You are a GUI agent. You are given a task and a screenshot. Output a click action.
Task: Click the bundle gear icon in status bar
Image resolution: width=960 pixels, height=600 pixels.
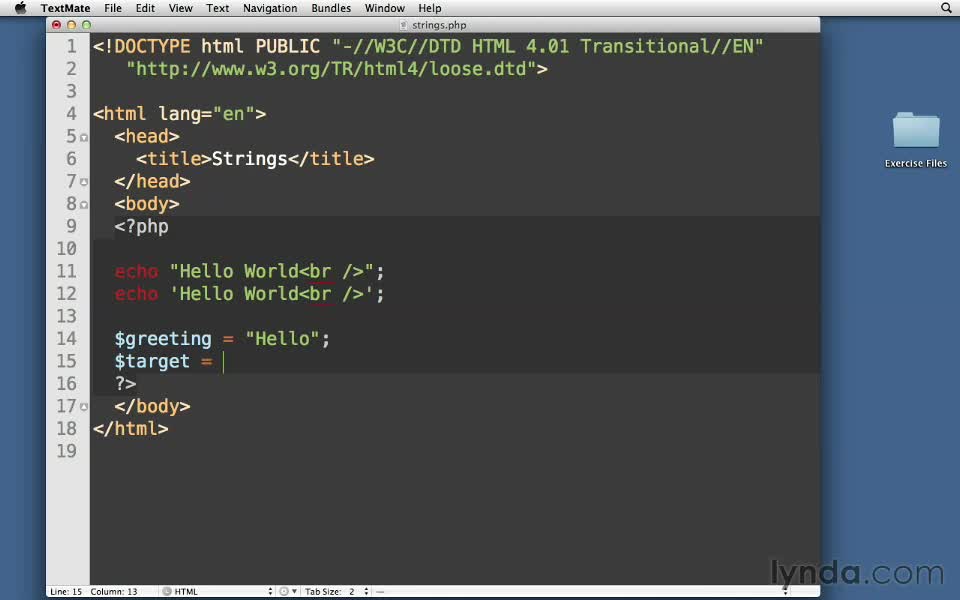tap(284, 591)
